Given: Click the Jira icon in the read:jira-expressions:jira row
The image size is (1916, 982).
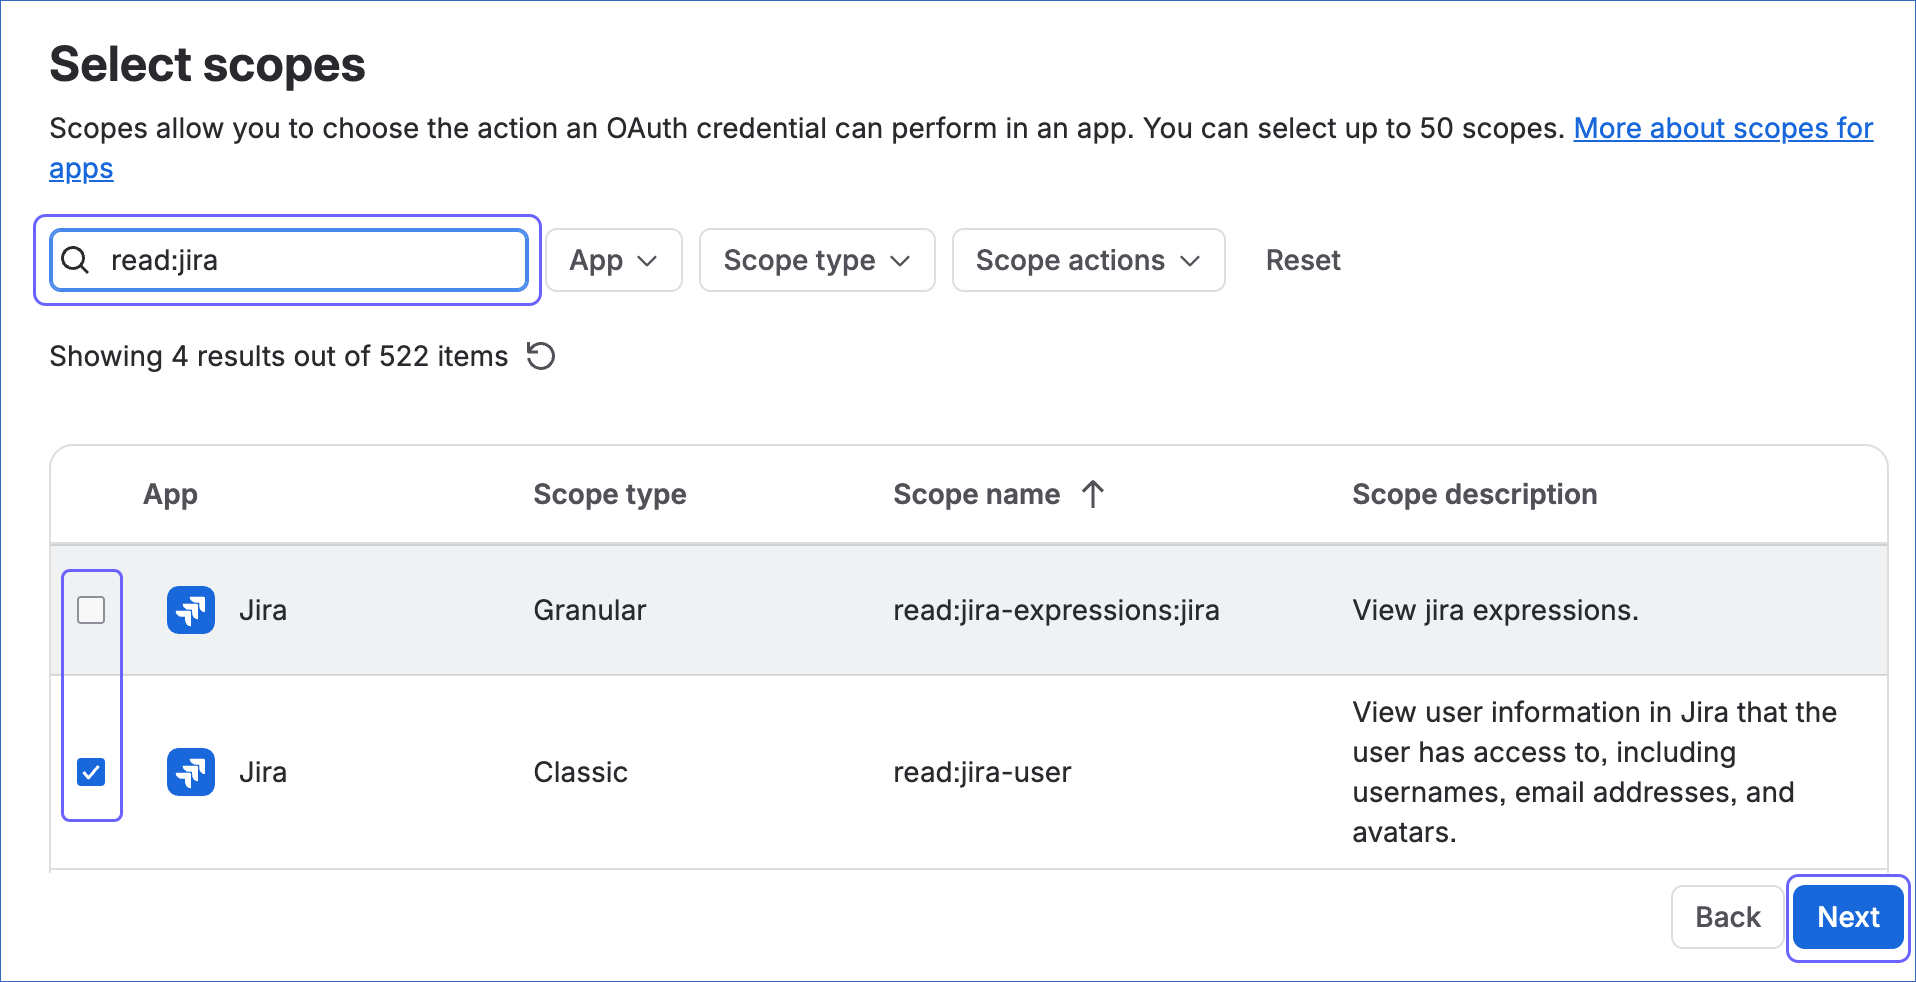Looking at the screenshot, I should click(x=191, y=610).
